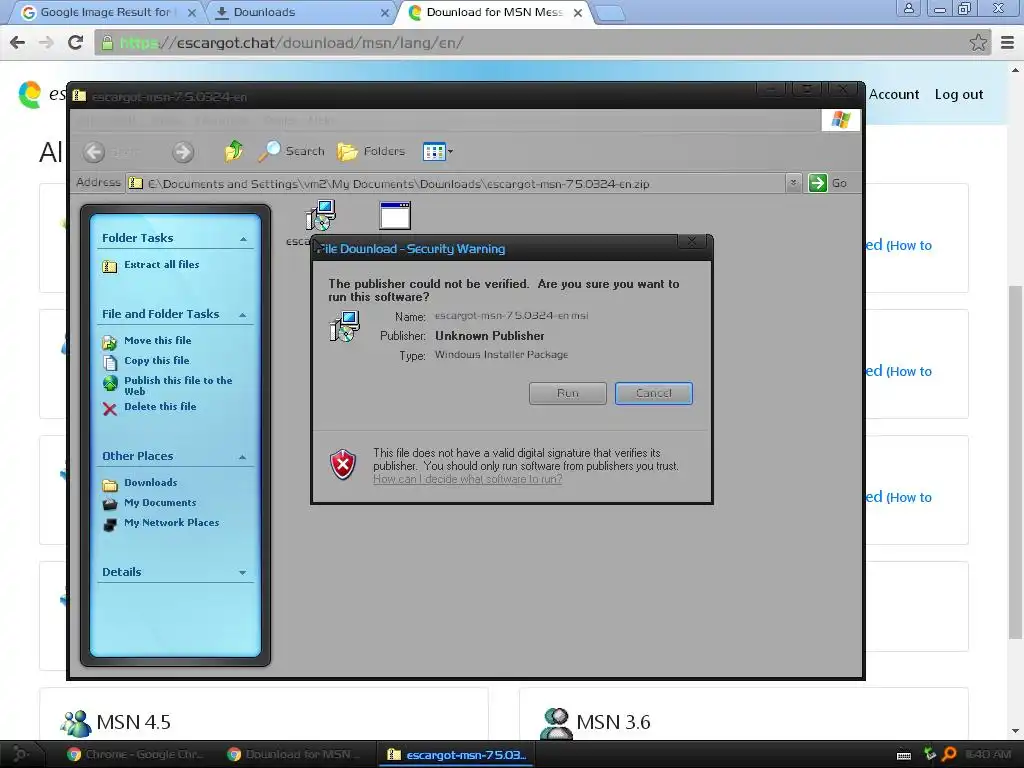This screenshot has height=768, width=1024.
Task: Click Publish this file to the Web
Action: [178, 385]
